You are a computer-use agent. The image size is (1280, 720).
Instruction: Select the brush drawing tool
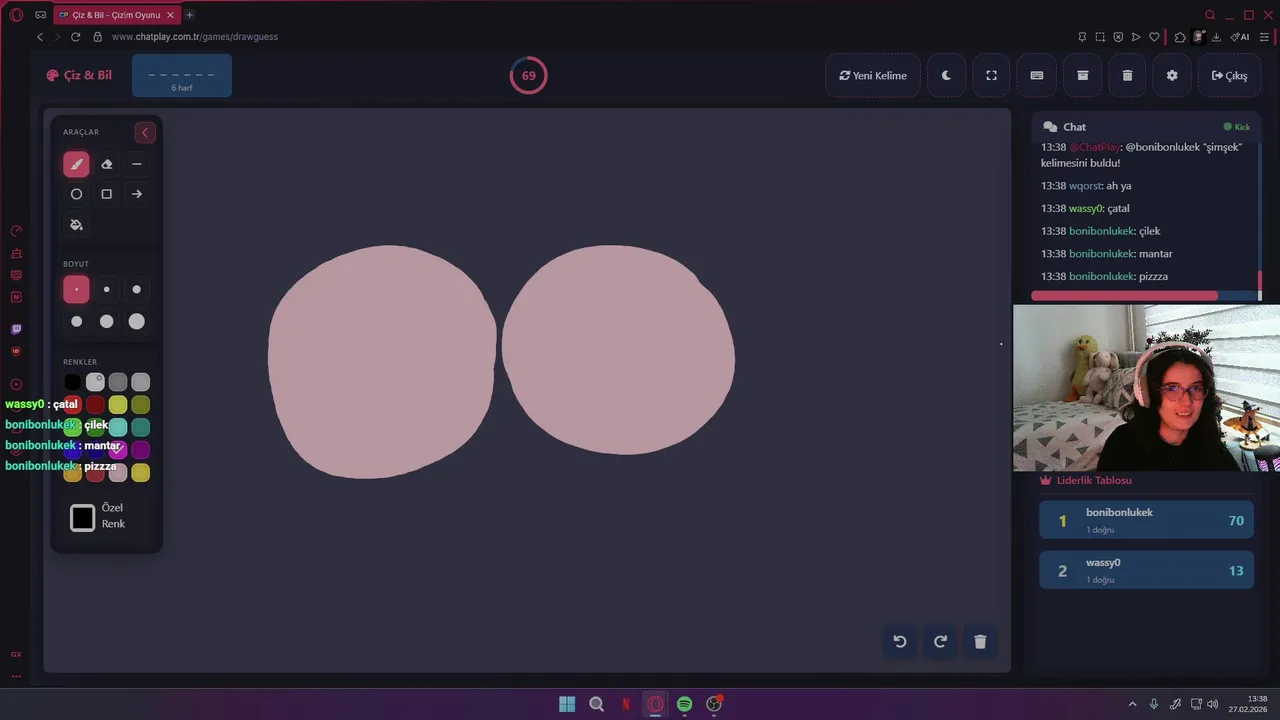76,164
